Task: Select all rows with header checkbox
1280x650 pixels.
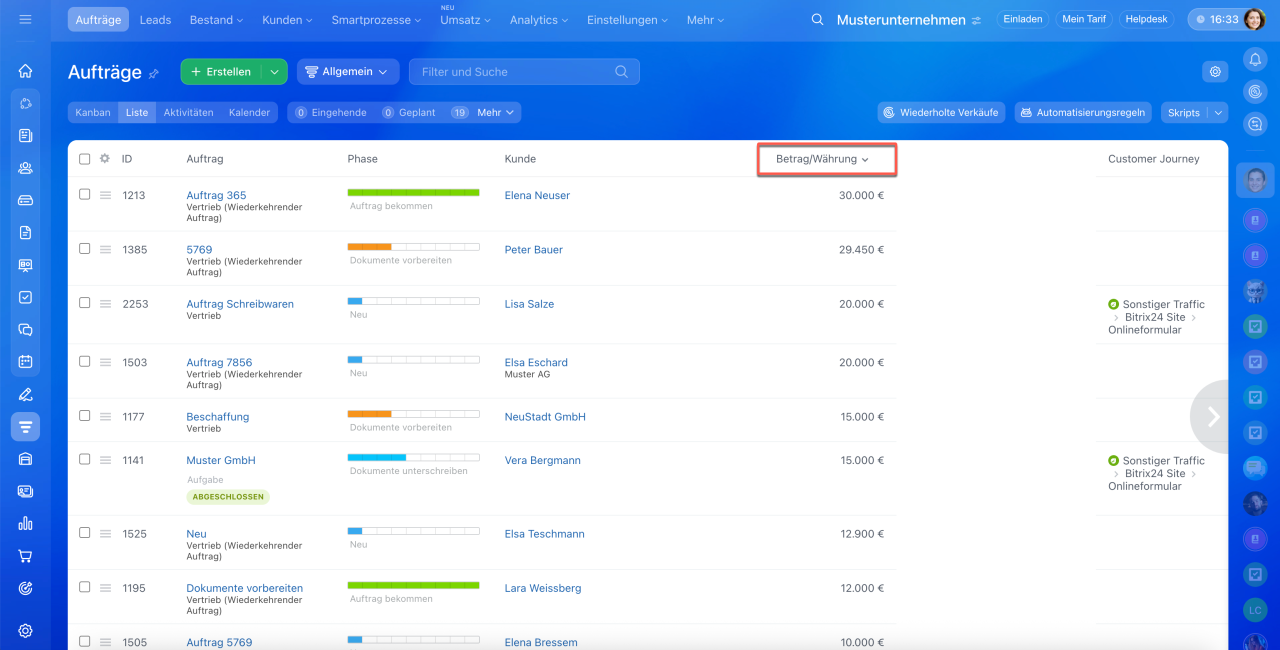Action: pyautogui.click(x=84, y=159)
